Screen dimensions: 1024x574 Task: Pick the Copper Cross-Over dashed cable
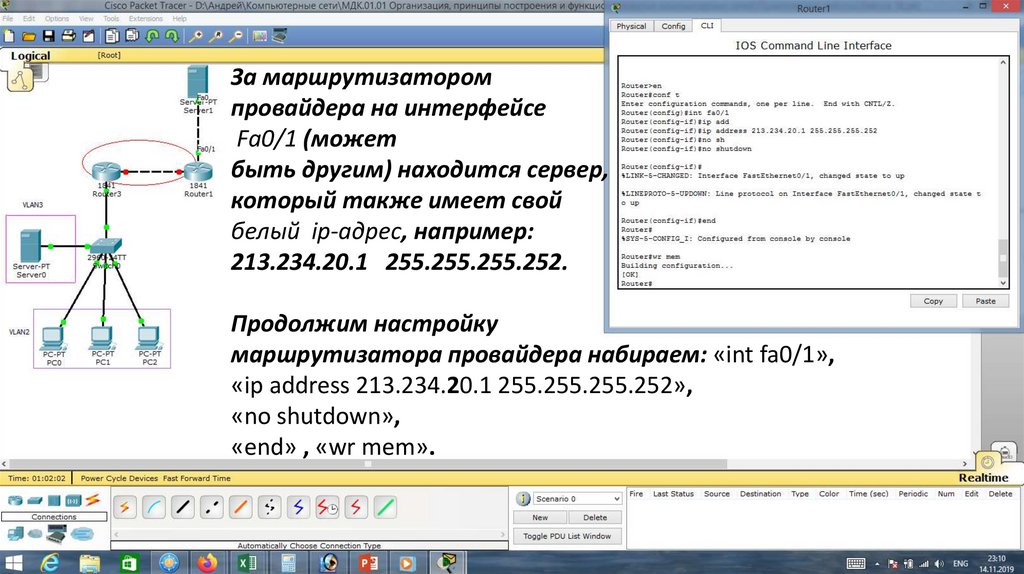coord(211,507)
